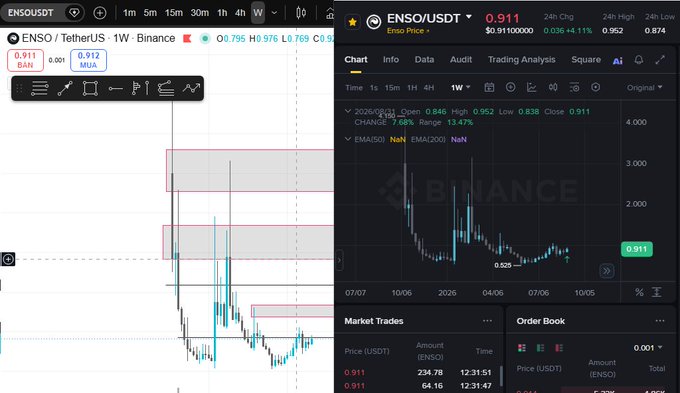The height and width of the screenshot is (393, 680).
Task: Jump to latest candle with double-arrow button
Action: pyautogui.click(x=607, y=271)
